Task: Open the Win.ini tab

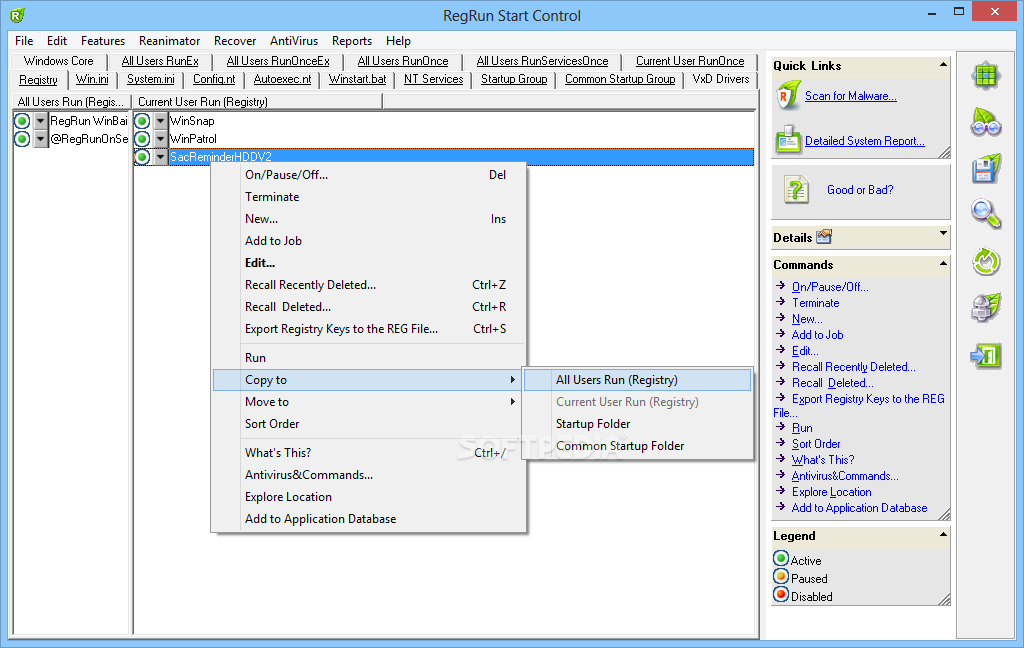Action: pyautogui.click(x=92, y=79)
